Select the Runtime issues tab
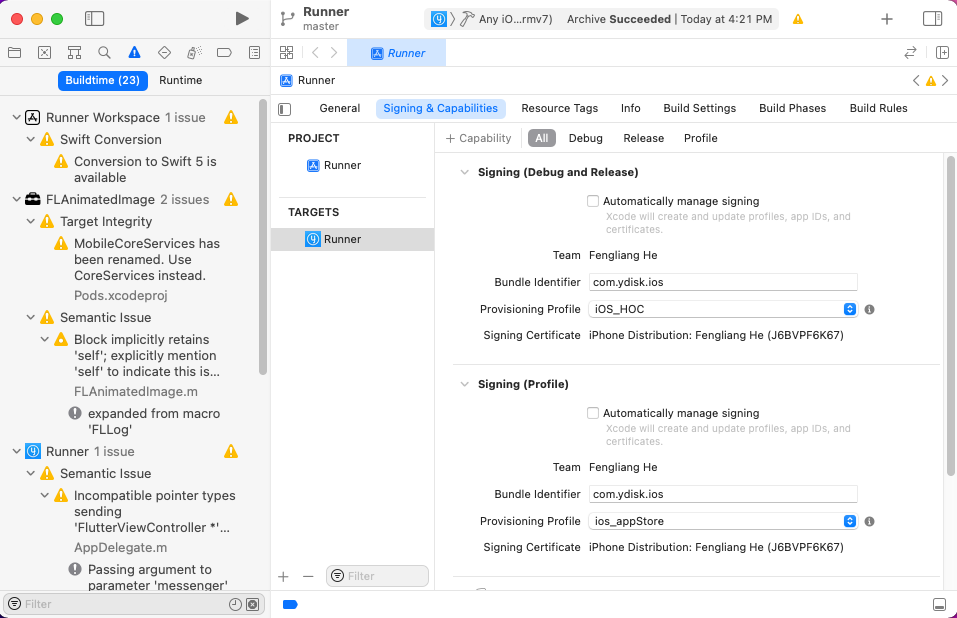Image resolution: width=957 pixels, height=618 pixels. click(x=180, y=80)
